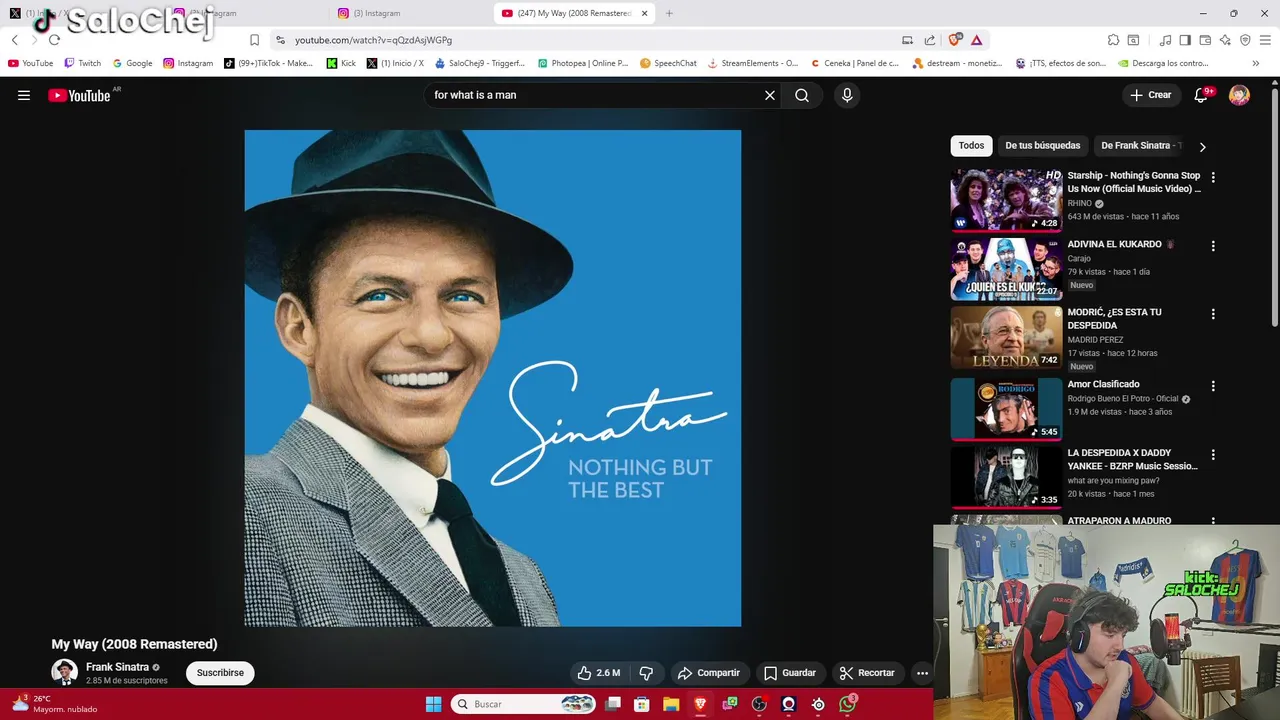Click the browser address bar URL
1280x720 pixels.
pos(373,40)
